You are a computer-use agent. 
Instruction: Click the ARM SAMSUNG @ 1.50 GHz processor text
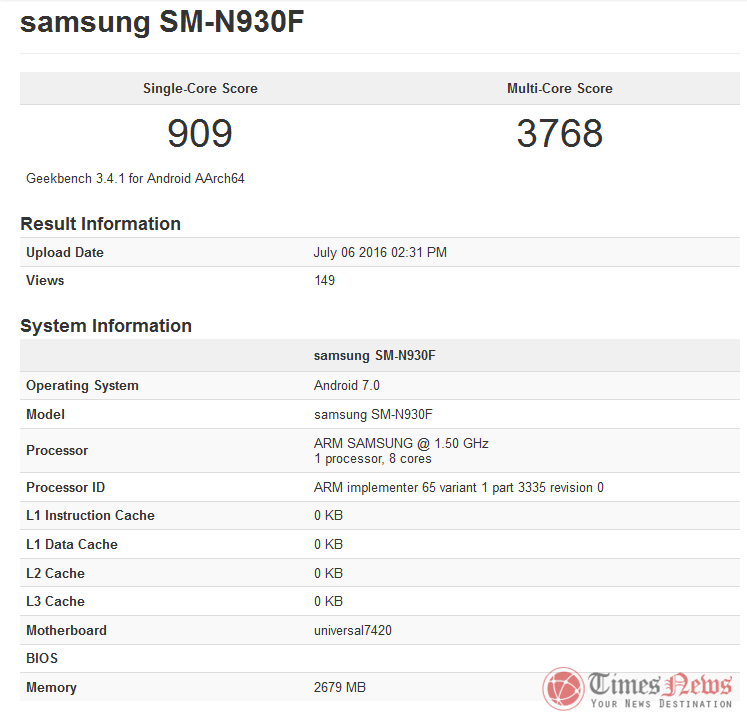tap(401, 443)
